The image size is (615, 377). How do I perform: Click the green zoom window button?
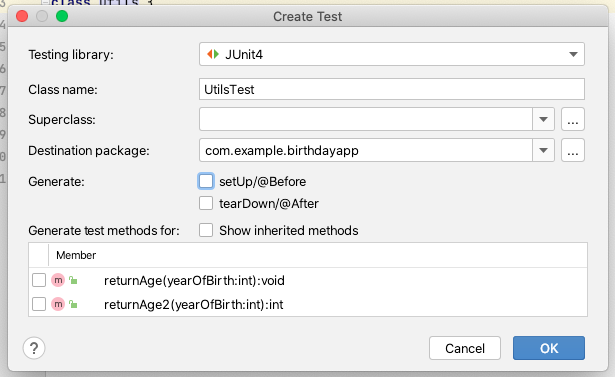(62, 16)
